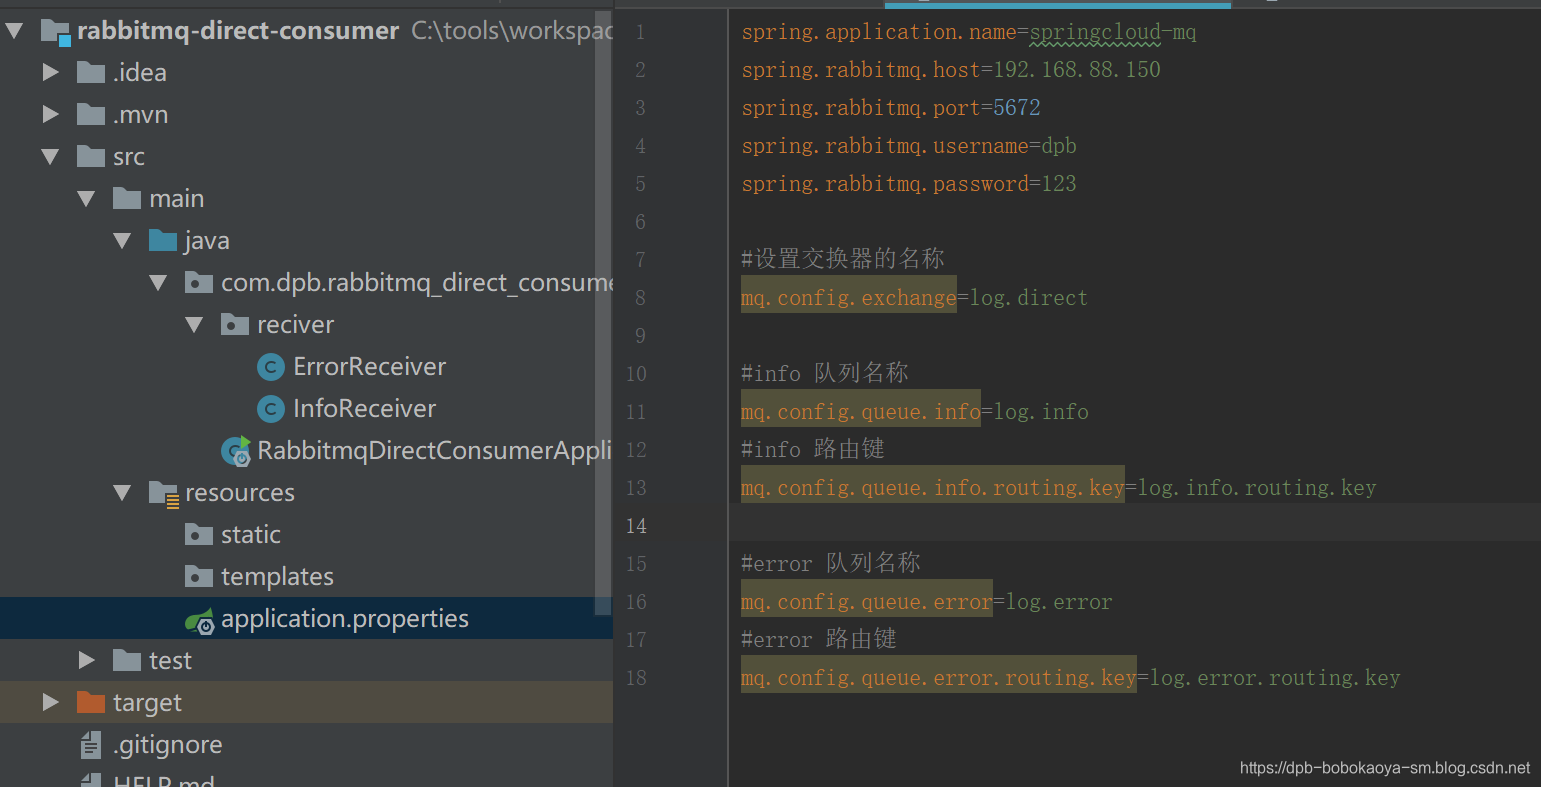Click the .gitignore file icon
1541x787 pixels.
point(91,745)
